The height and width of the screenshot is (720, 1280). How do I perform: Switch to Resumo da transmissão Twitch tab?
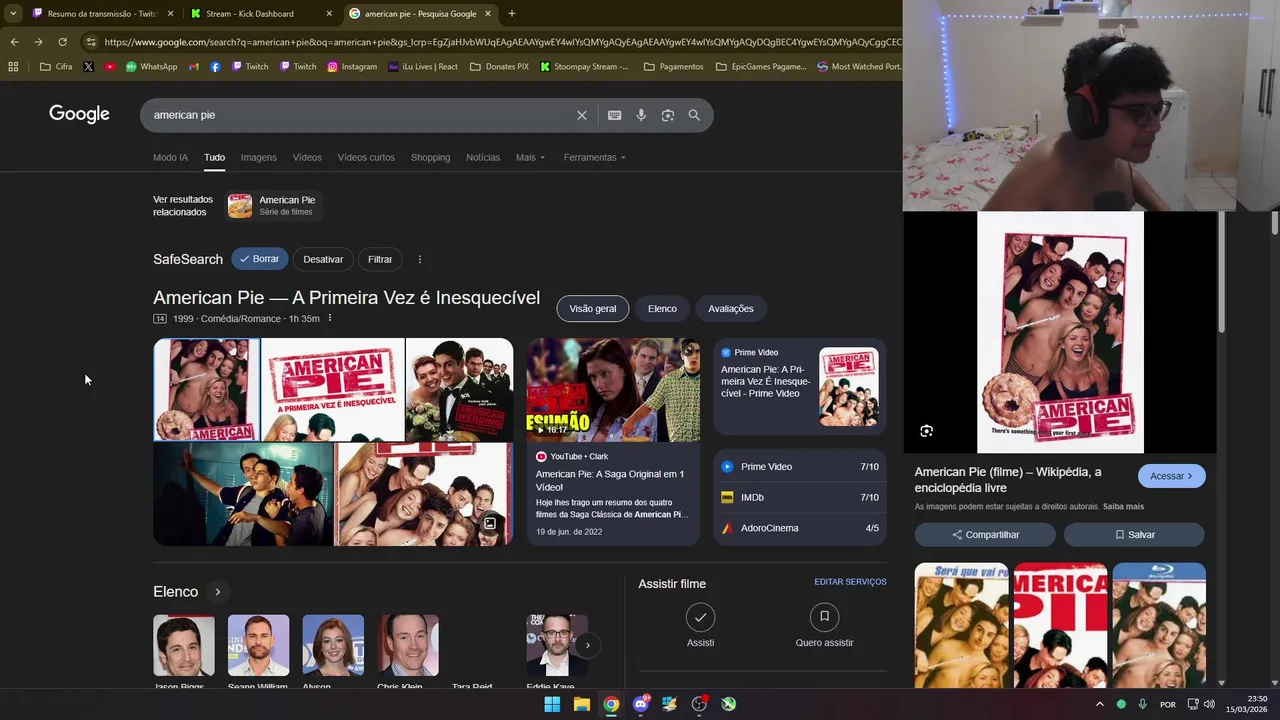click(x=102, y=14)
